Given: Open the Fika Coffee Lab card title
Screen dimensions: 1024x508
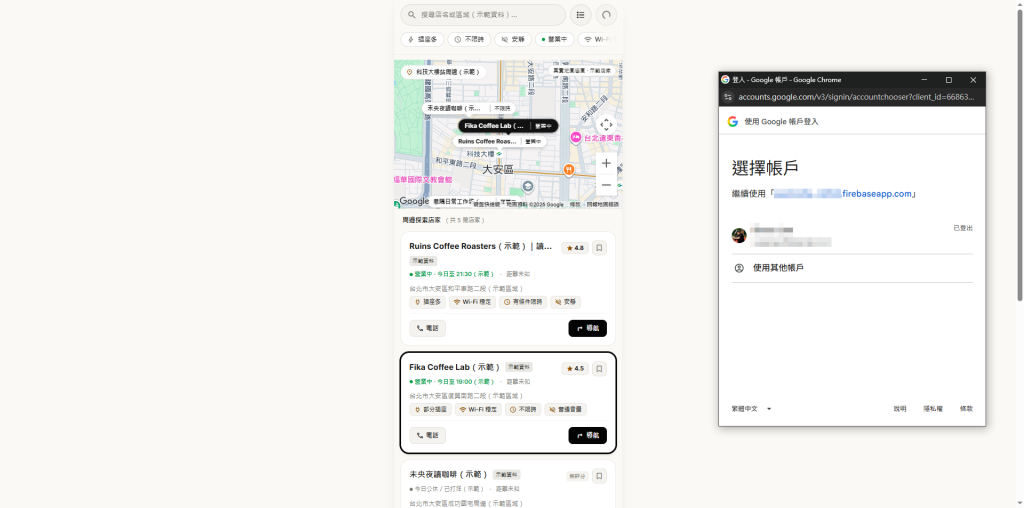Looking at the screenshot, I should (455, 367).
